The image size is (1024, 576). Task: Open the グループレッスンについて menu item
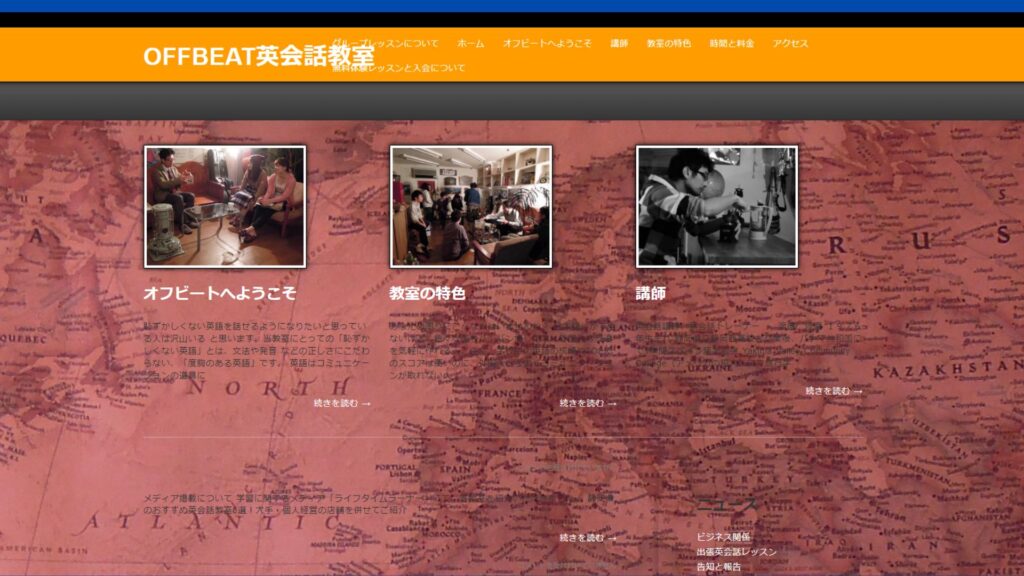pyautogui.click(x=385, y=43)
